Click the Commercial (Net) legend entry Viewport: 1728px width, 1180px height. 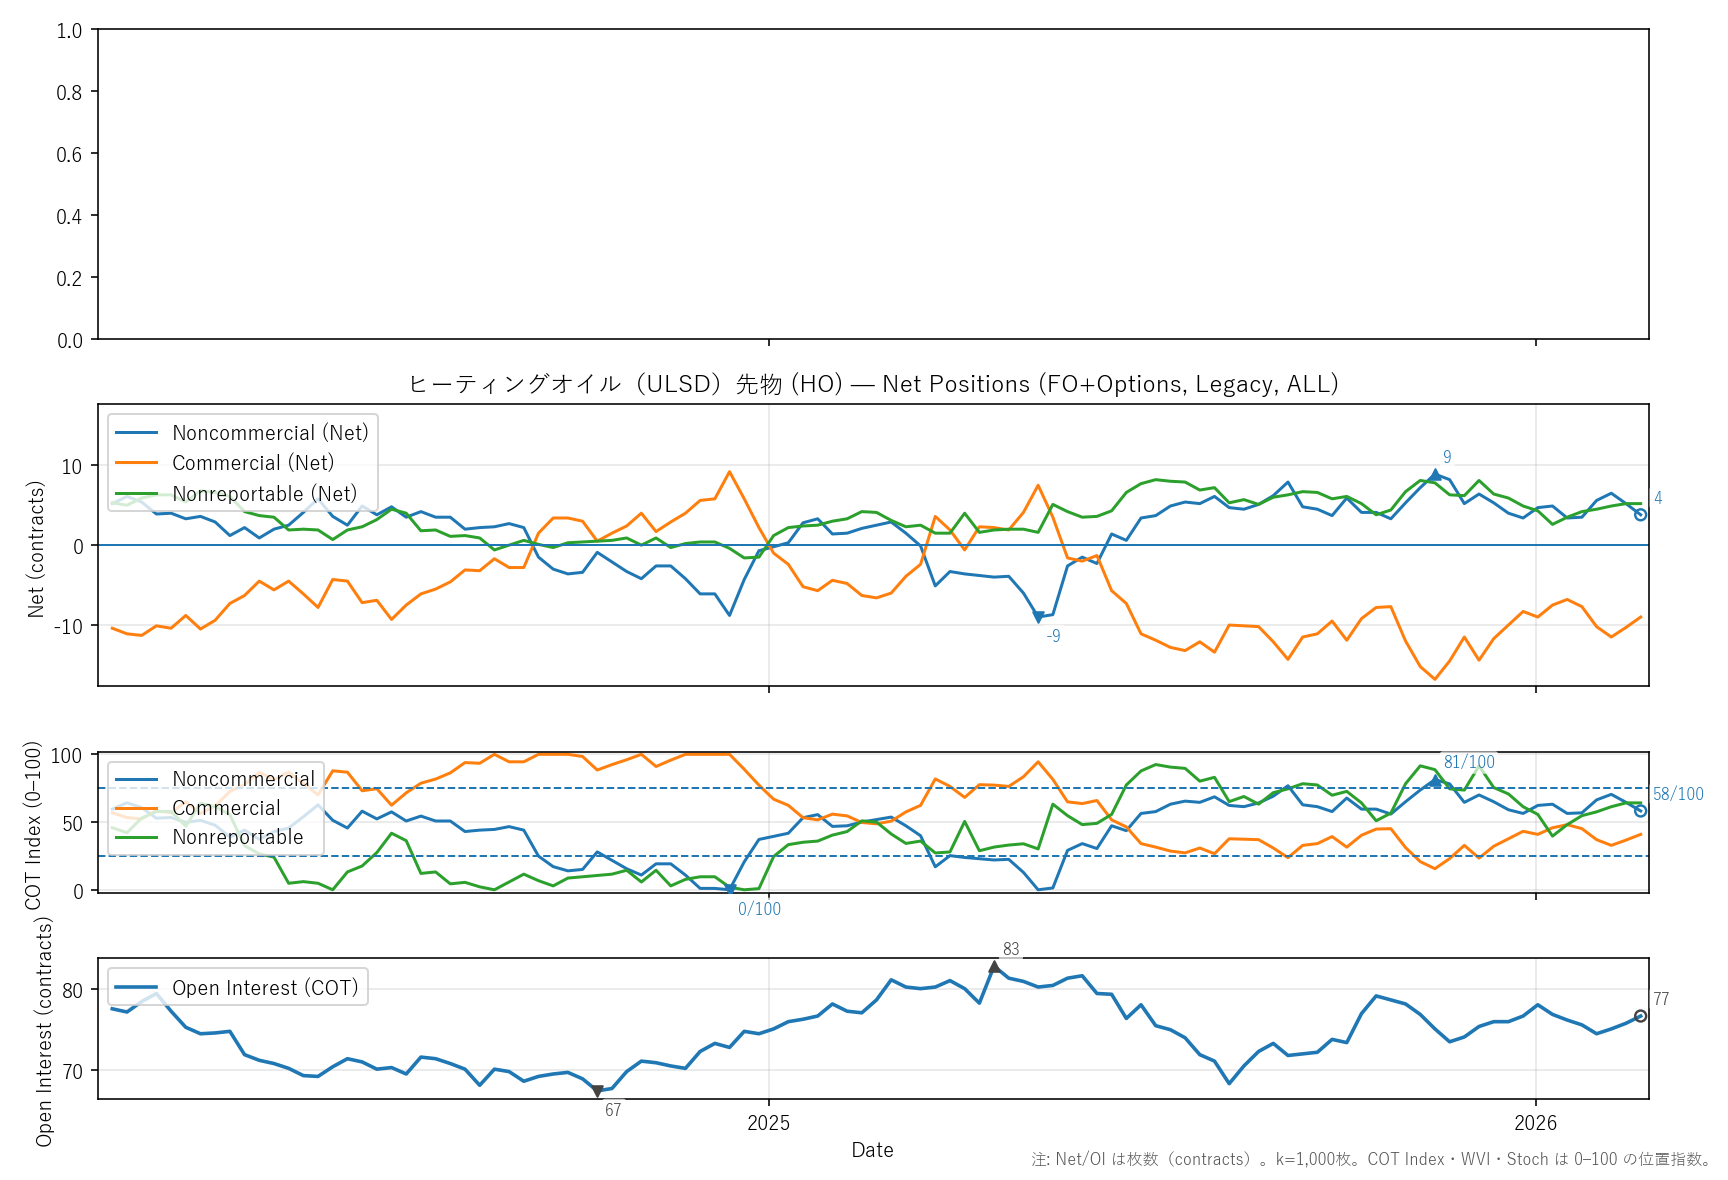point(253,463)
